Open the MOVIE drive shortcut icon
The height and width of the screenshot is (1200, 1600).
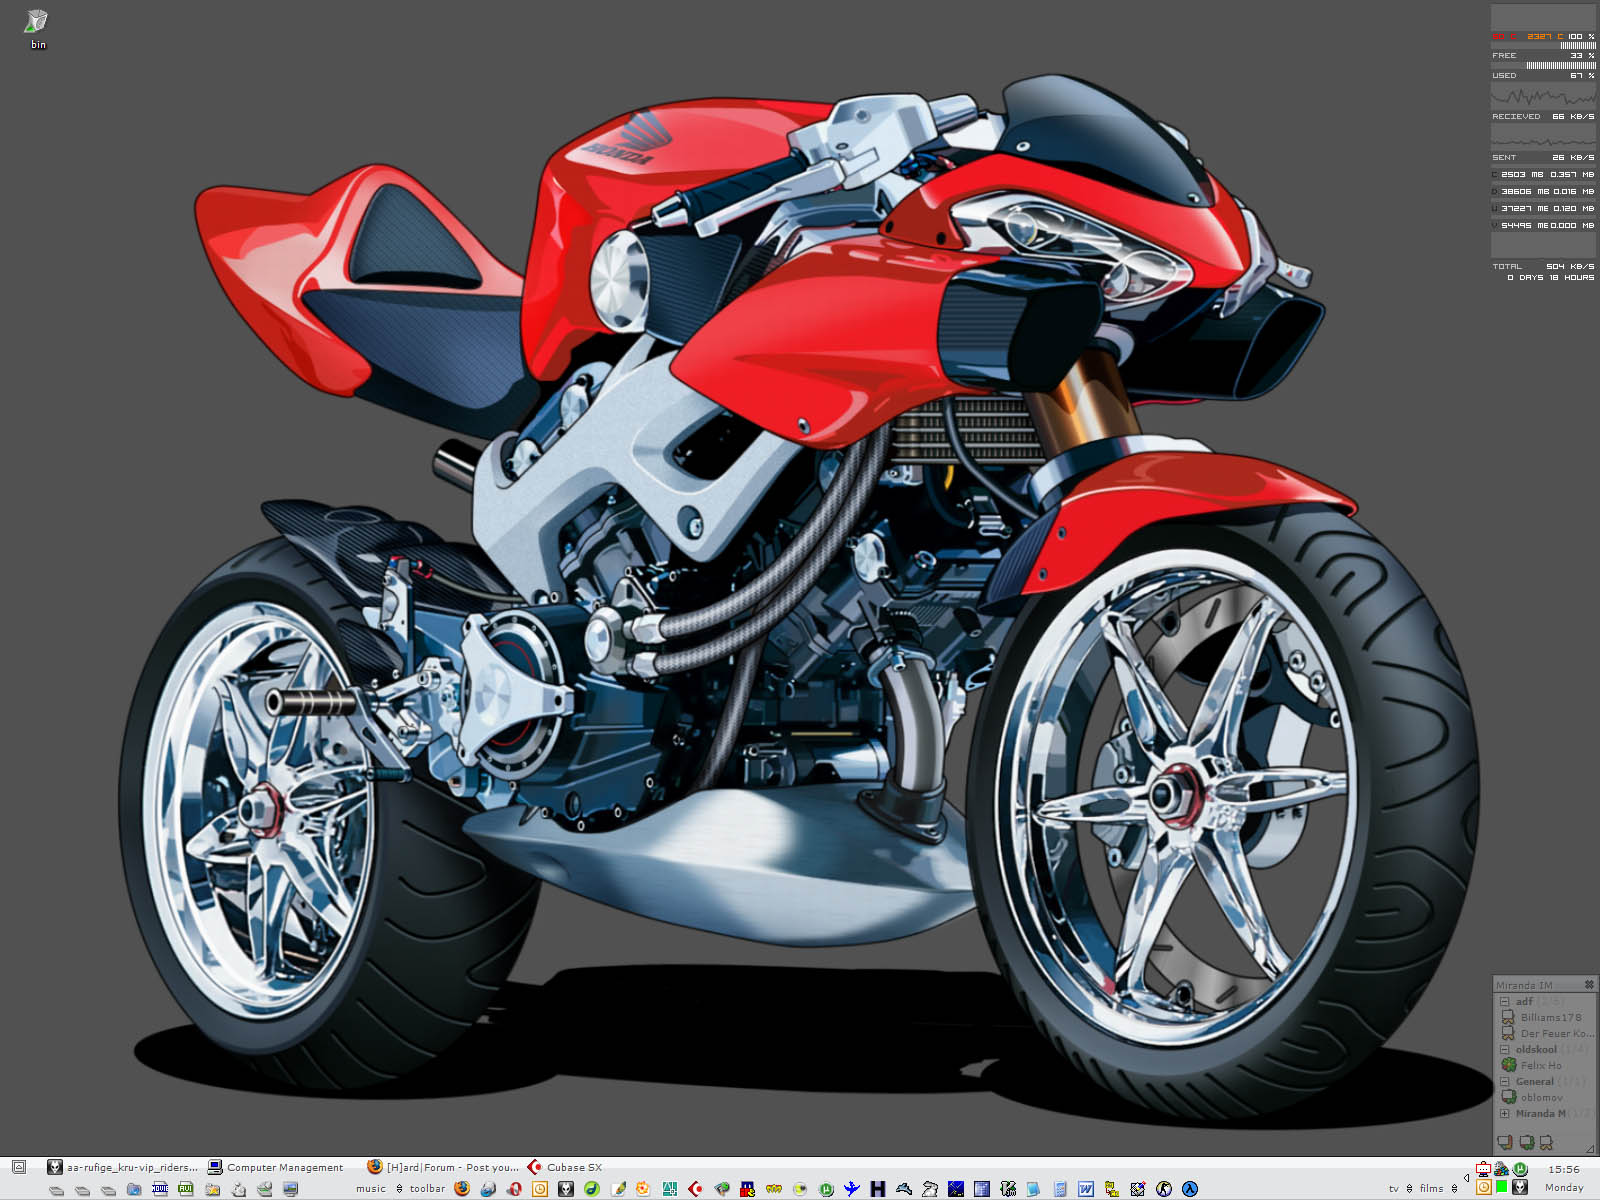160,1188
